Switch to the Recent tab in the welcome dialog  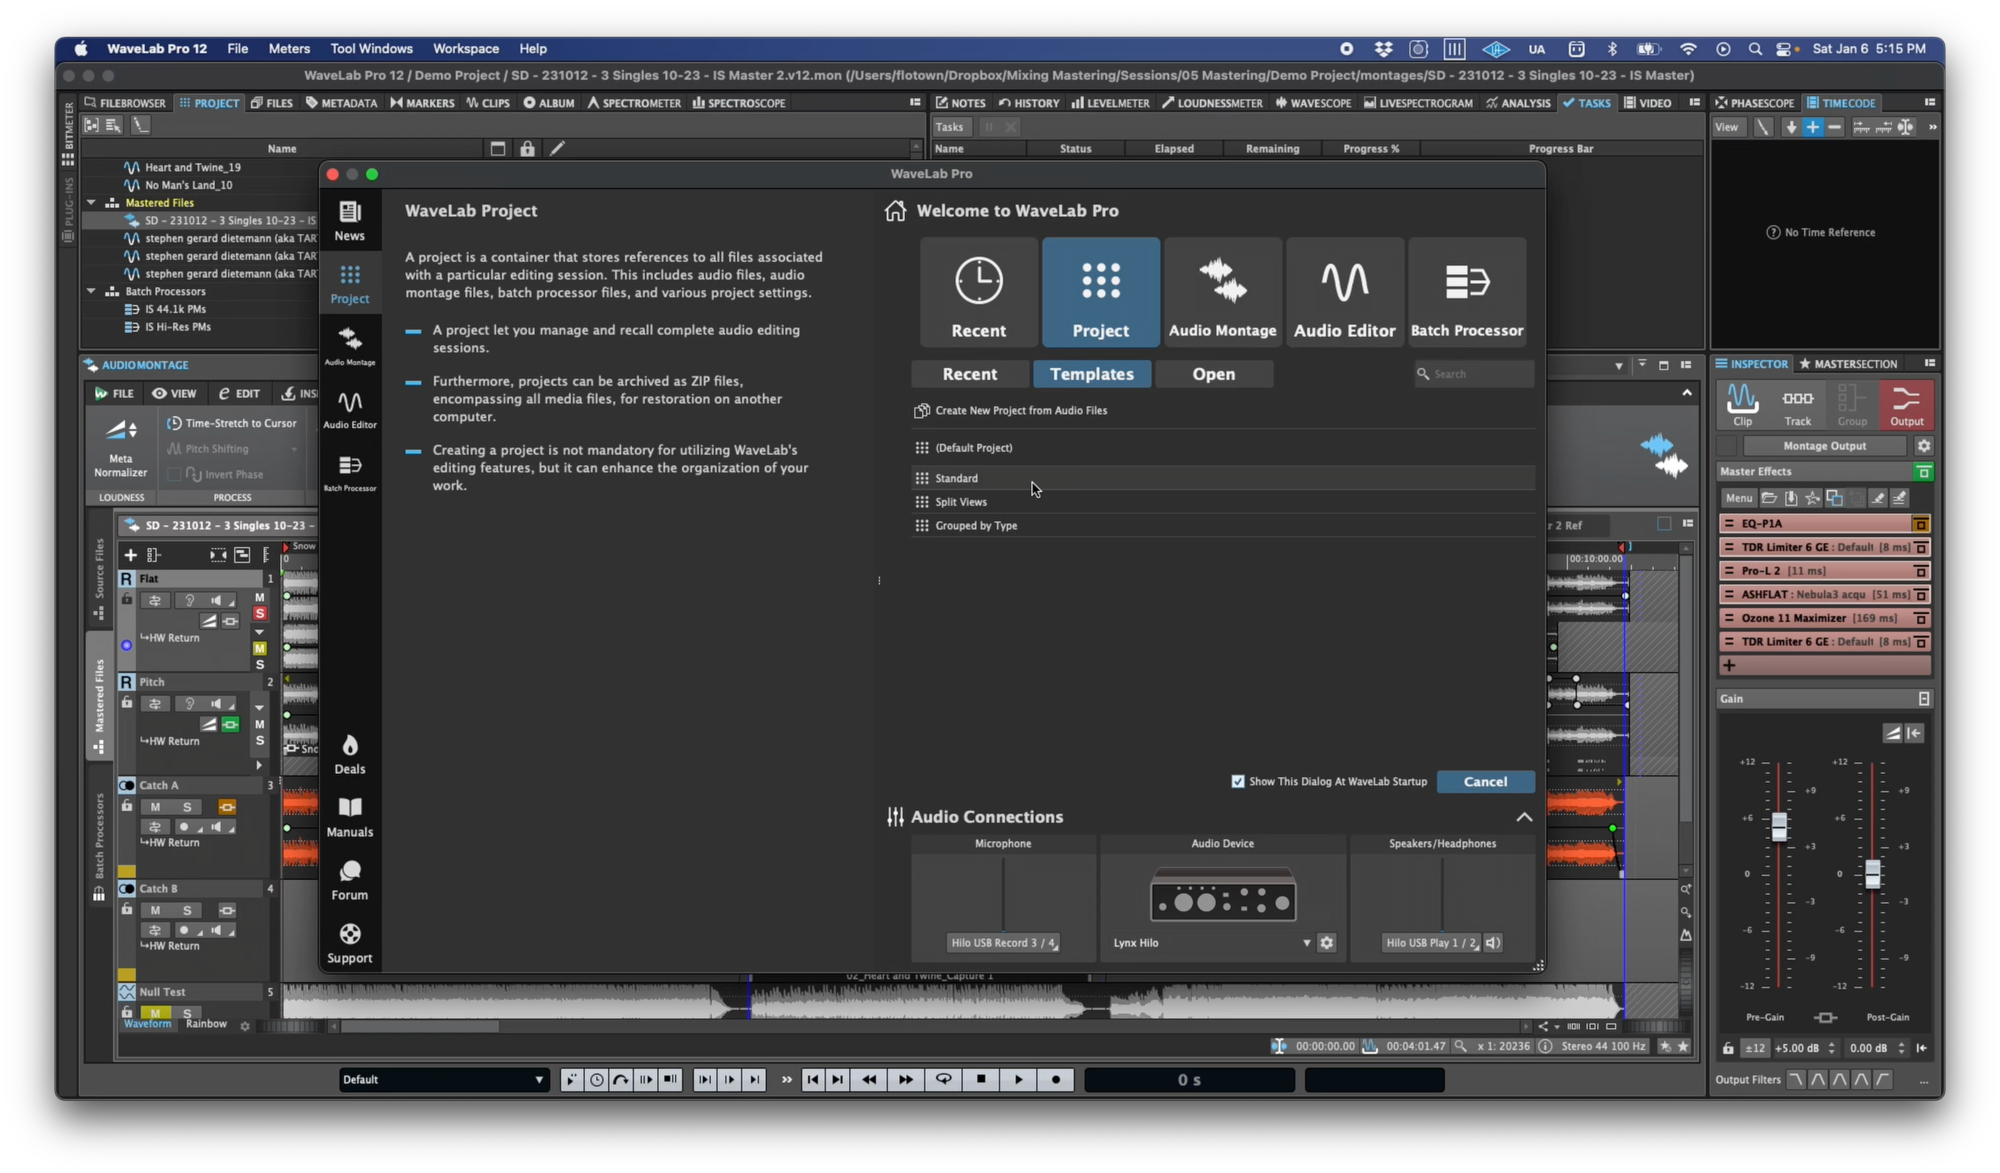click(969, 373)
